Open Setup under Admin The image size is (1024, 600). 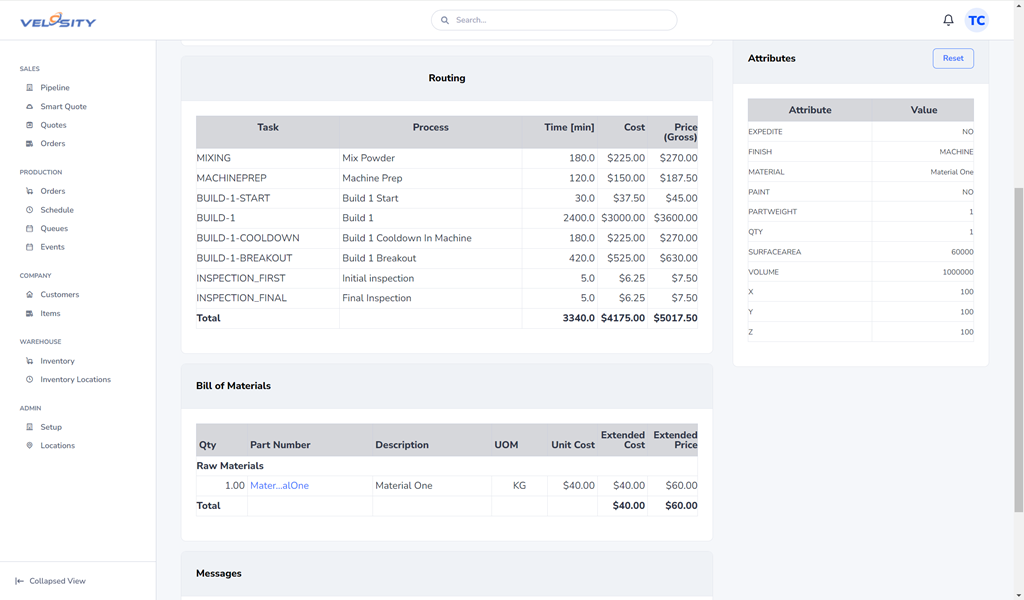click(51, 427)
